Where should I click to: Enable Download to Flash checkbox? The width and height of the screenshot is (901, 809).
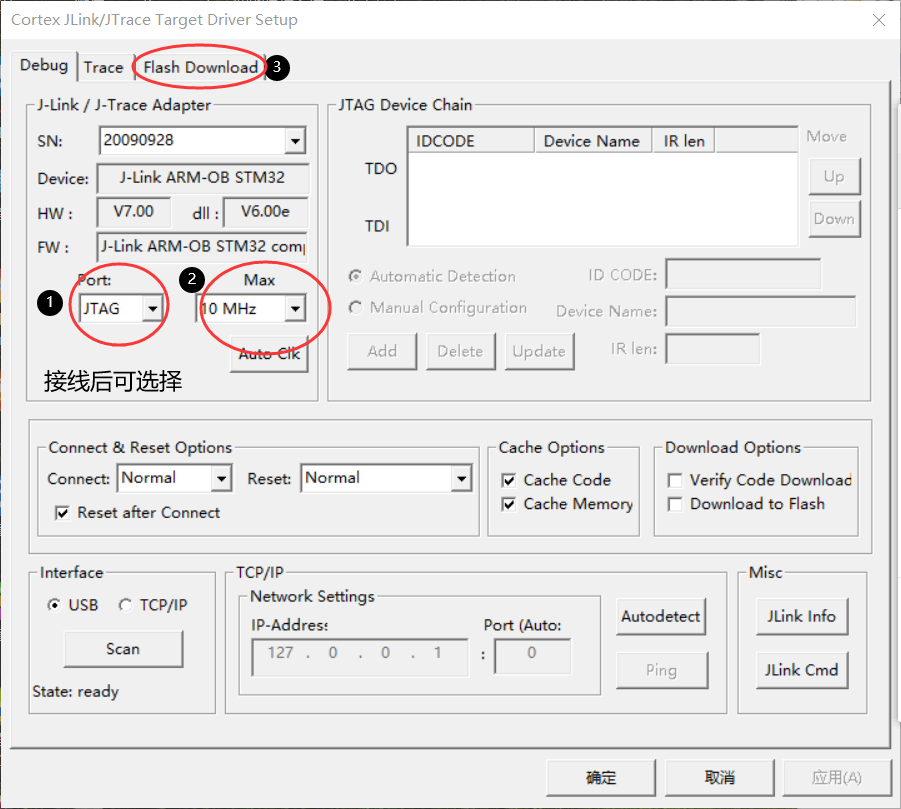point(675,504)
